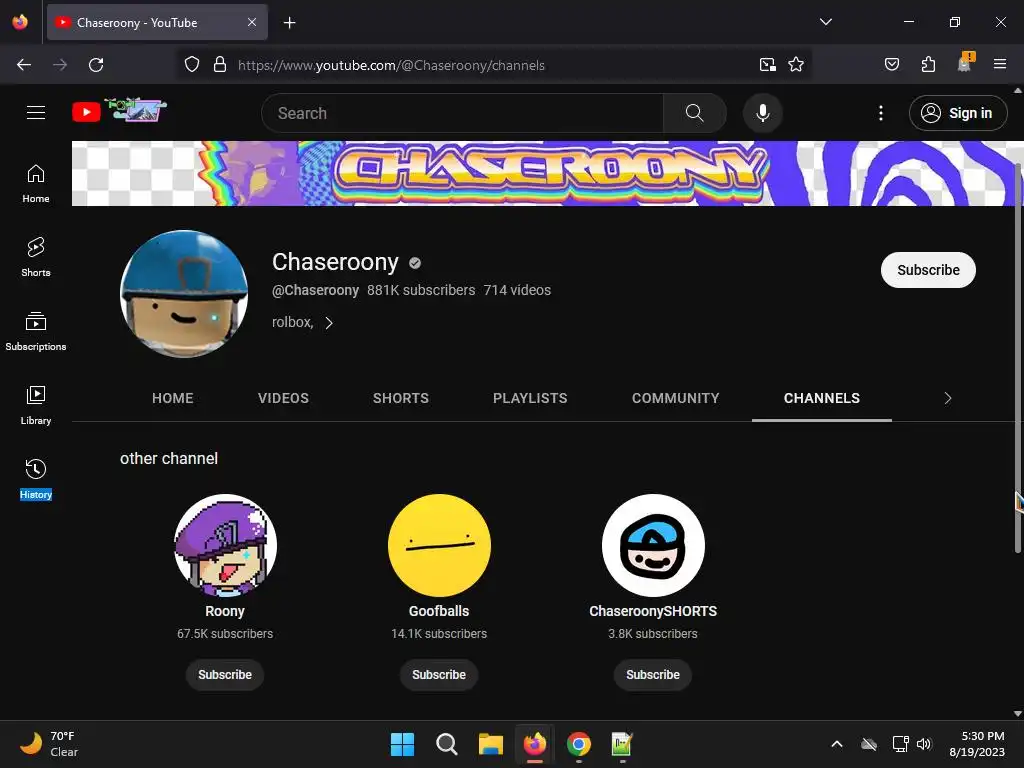Viewport: 1024px width, 768px height.
Task: Open Windows Start menu
Action: (x=402, y=744)
